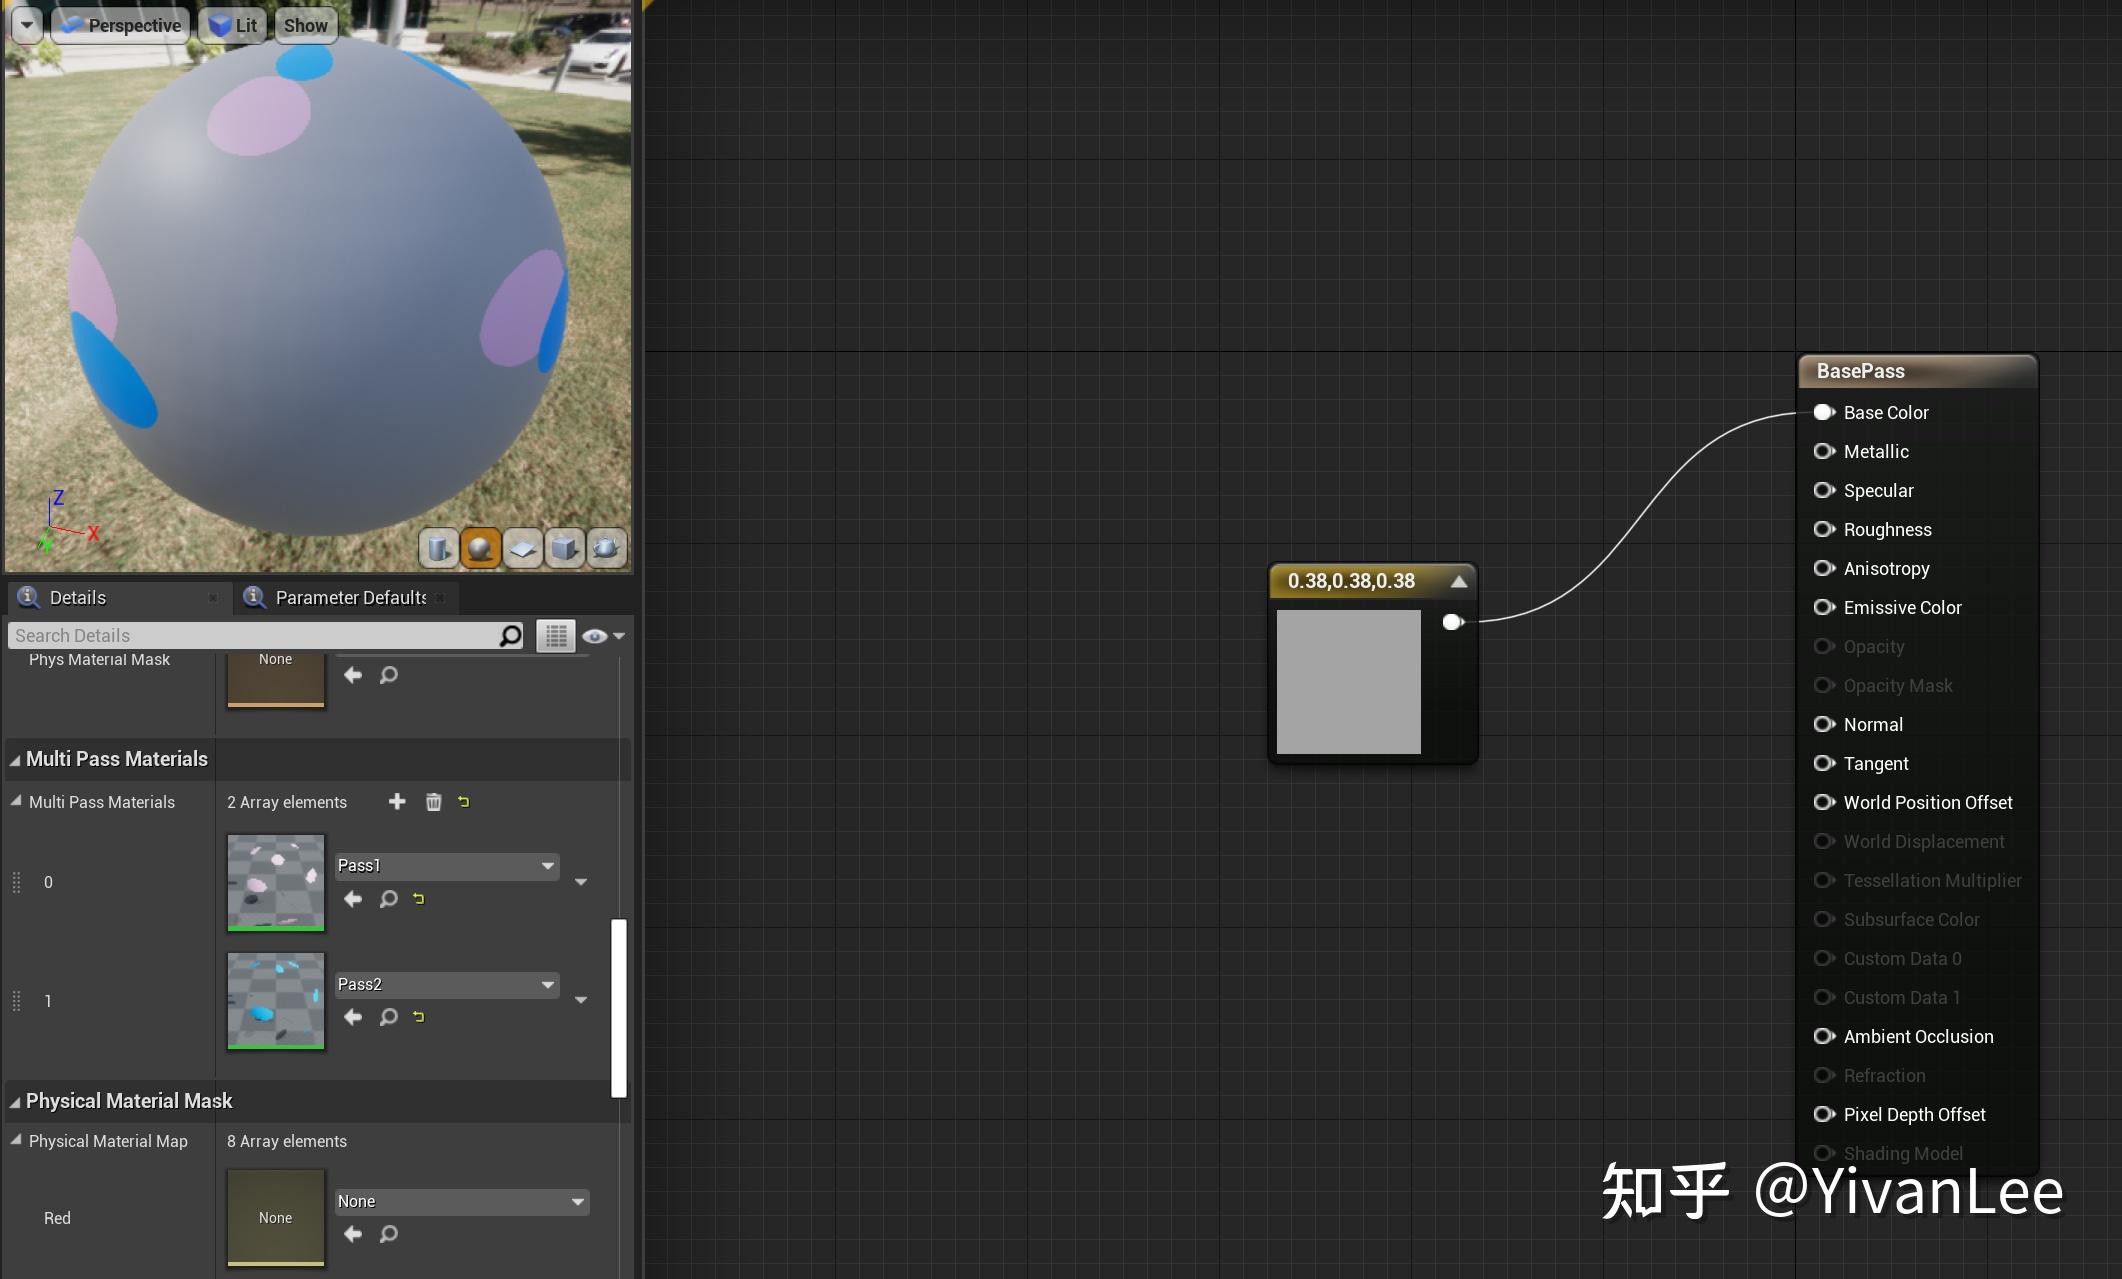Click the teapot custom mesh preview icon
Screen dimensions: 2122x1279
pos(606,547)
